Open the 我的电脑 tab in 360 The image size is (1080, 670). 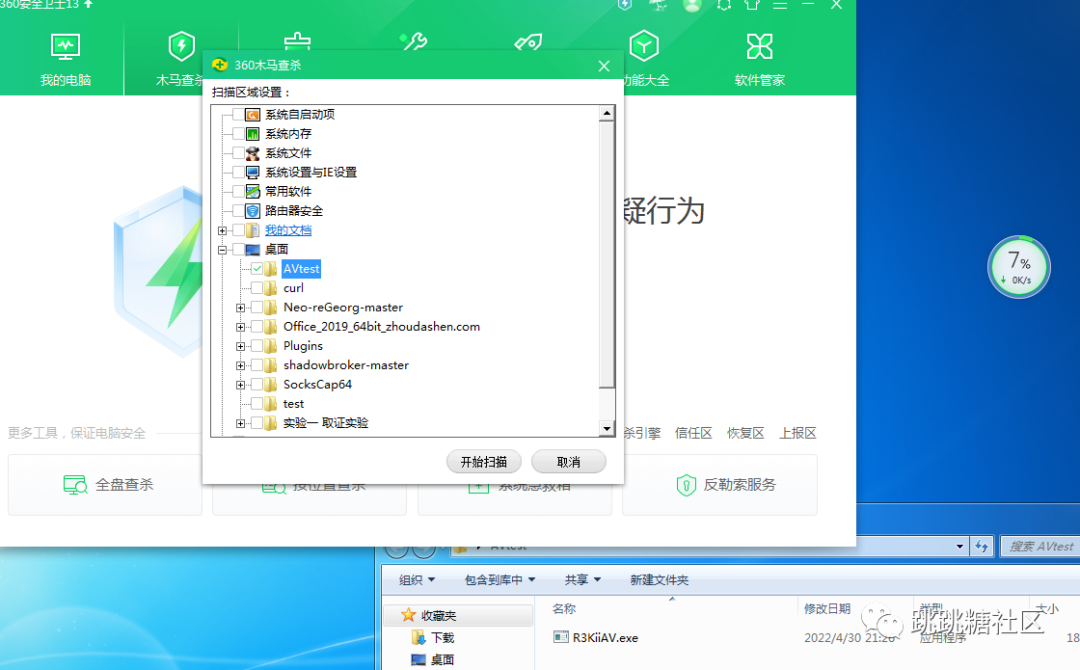[65, 61]
